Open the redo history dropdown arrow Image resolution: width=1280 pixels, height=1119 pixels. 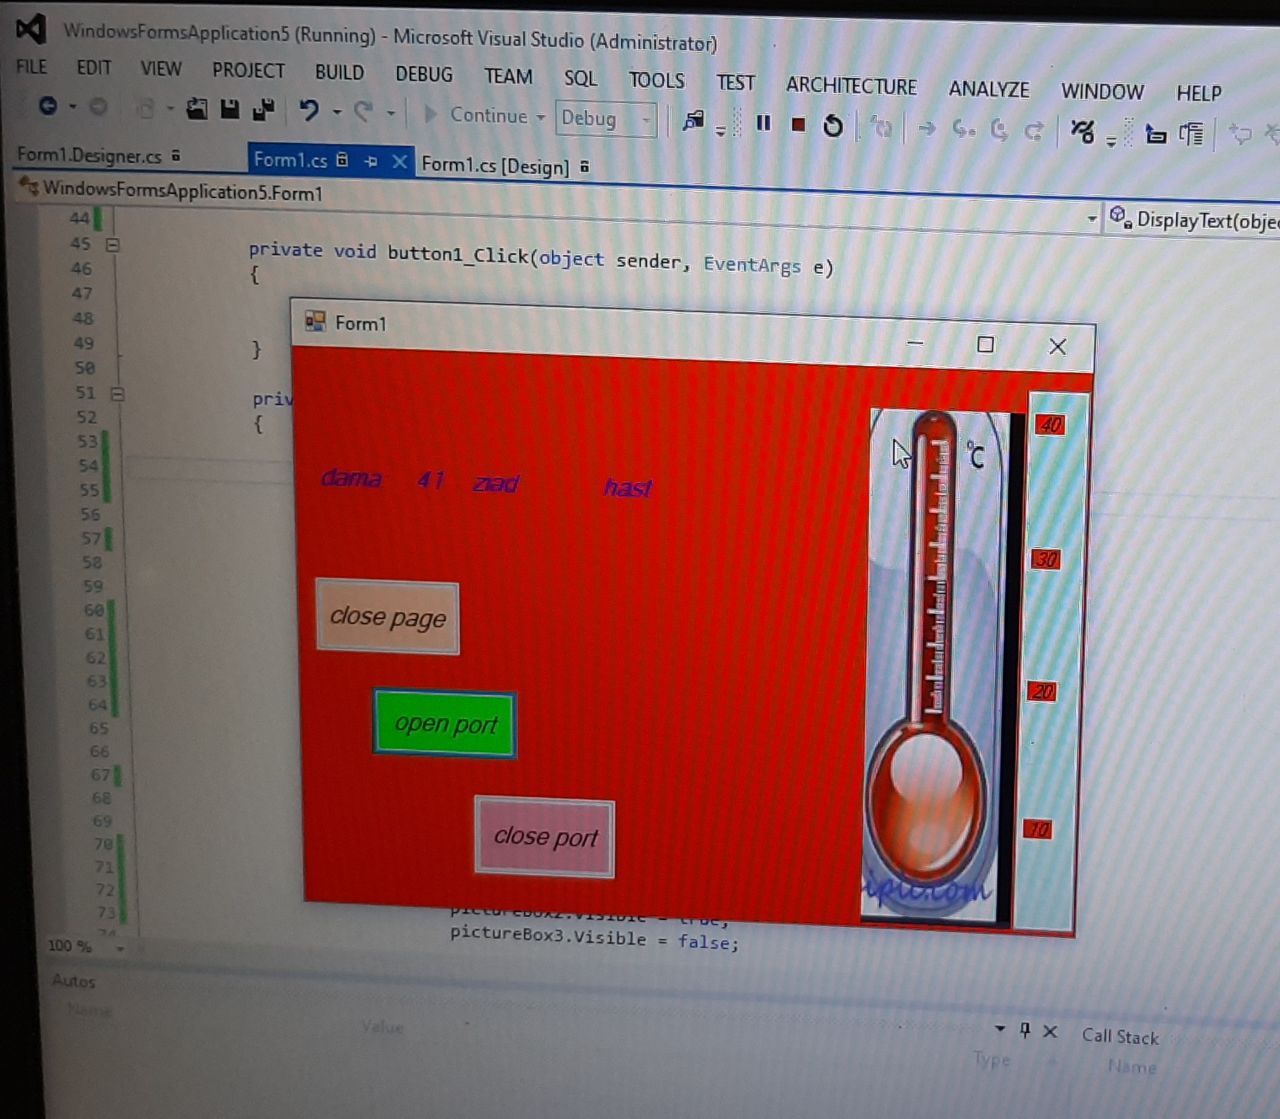coord(390,113)
